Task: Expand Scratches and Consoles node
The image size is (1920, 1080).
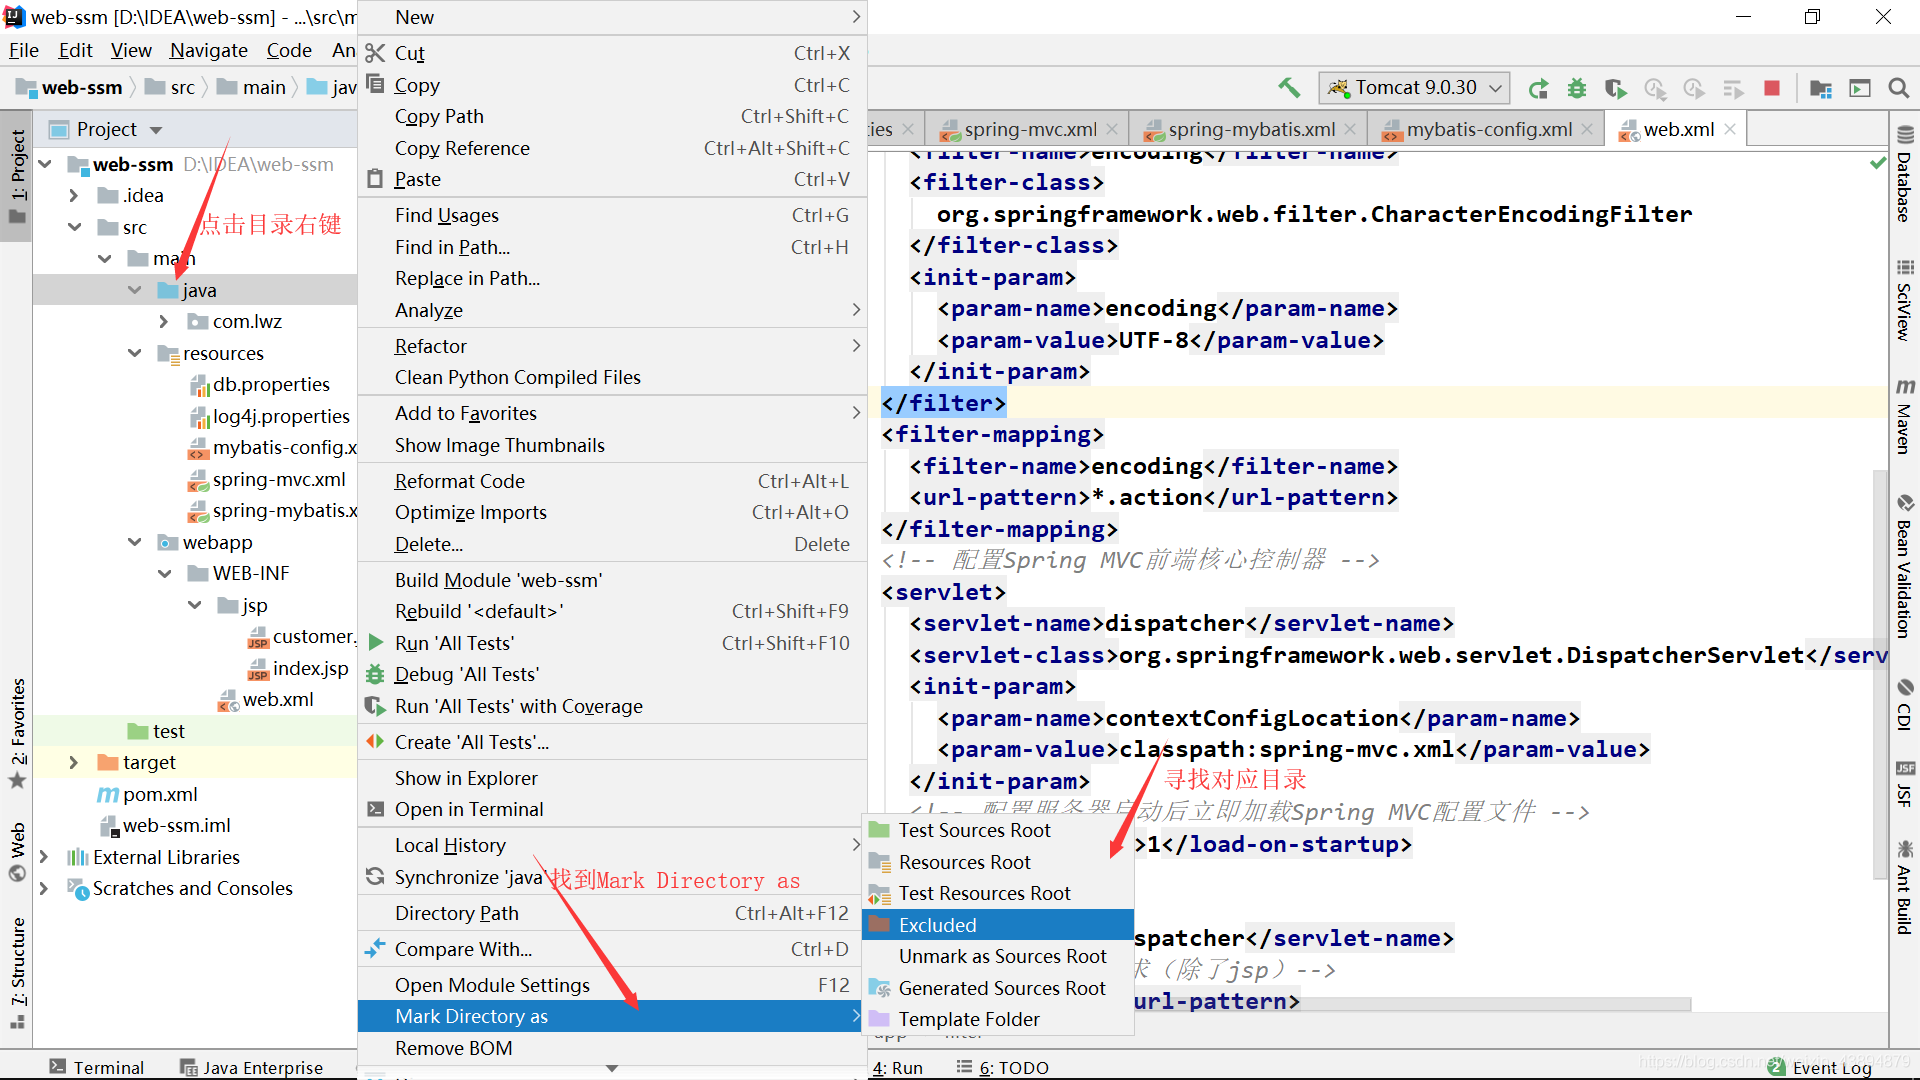Action: (x=44, y=888)
